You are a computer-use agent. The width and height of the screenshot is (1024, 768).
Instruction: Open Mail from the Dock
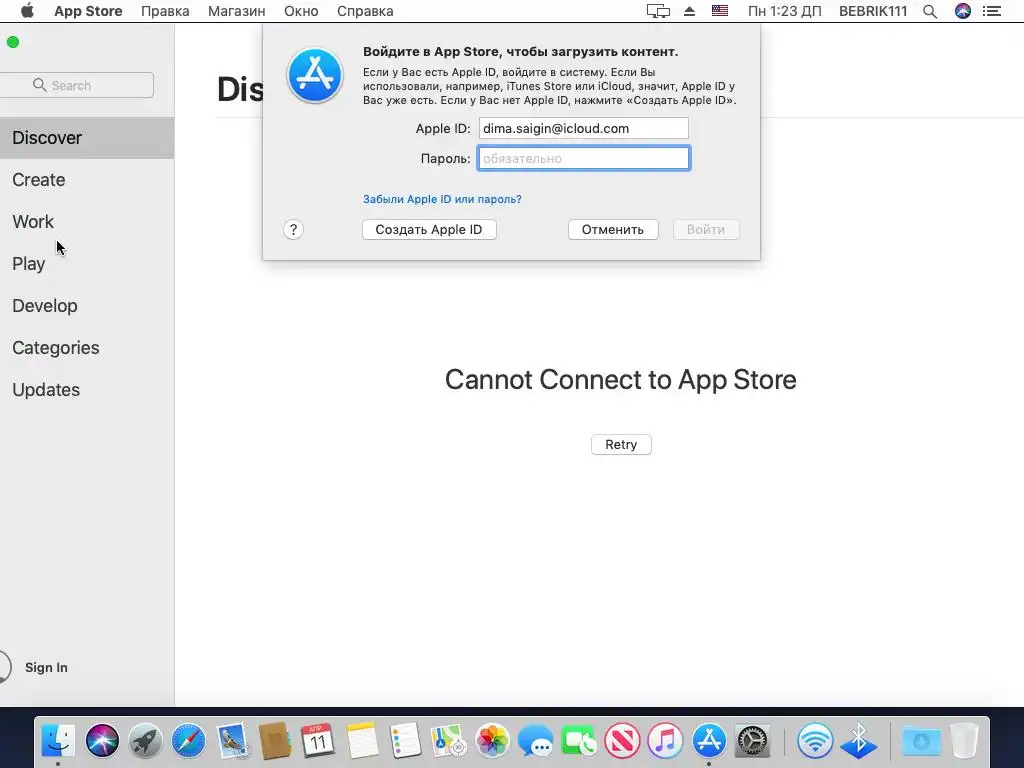(232, 741)
